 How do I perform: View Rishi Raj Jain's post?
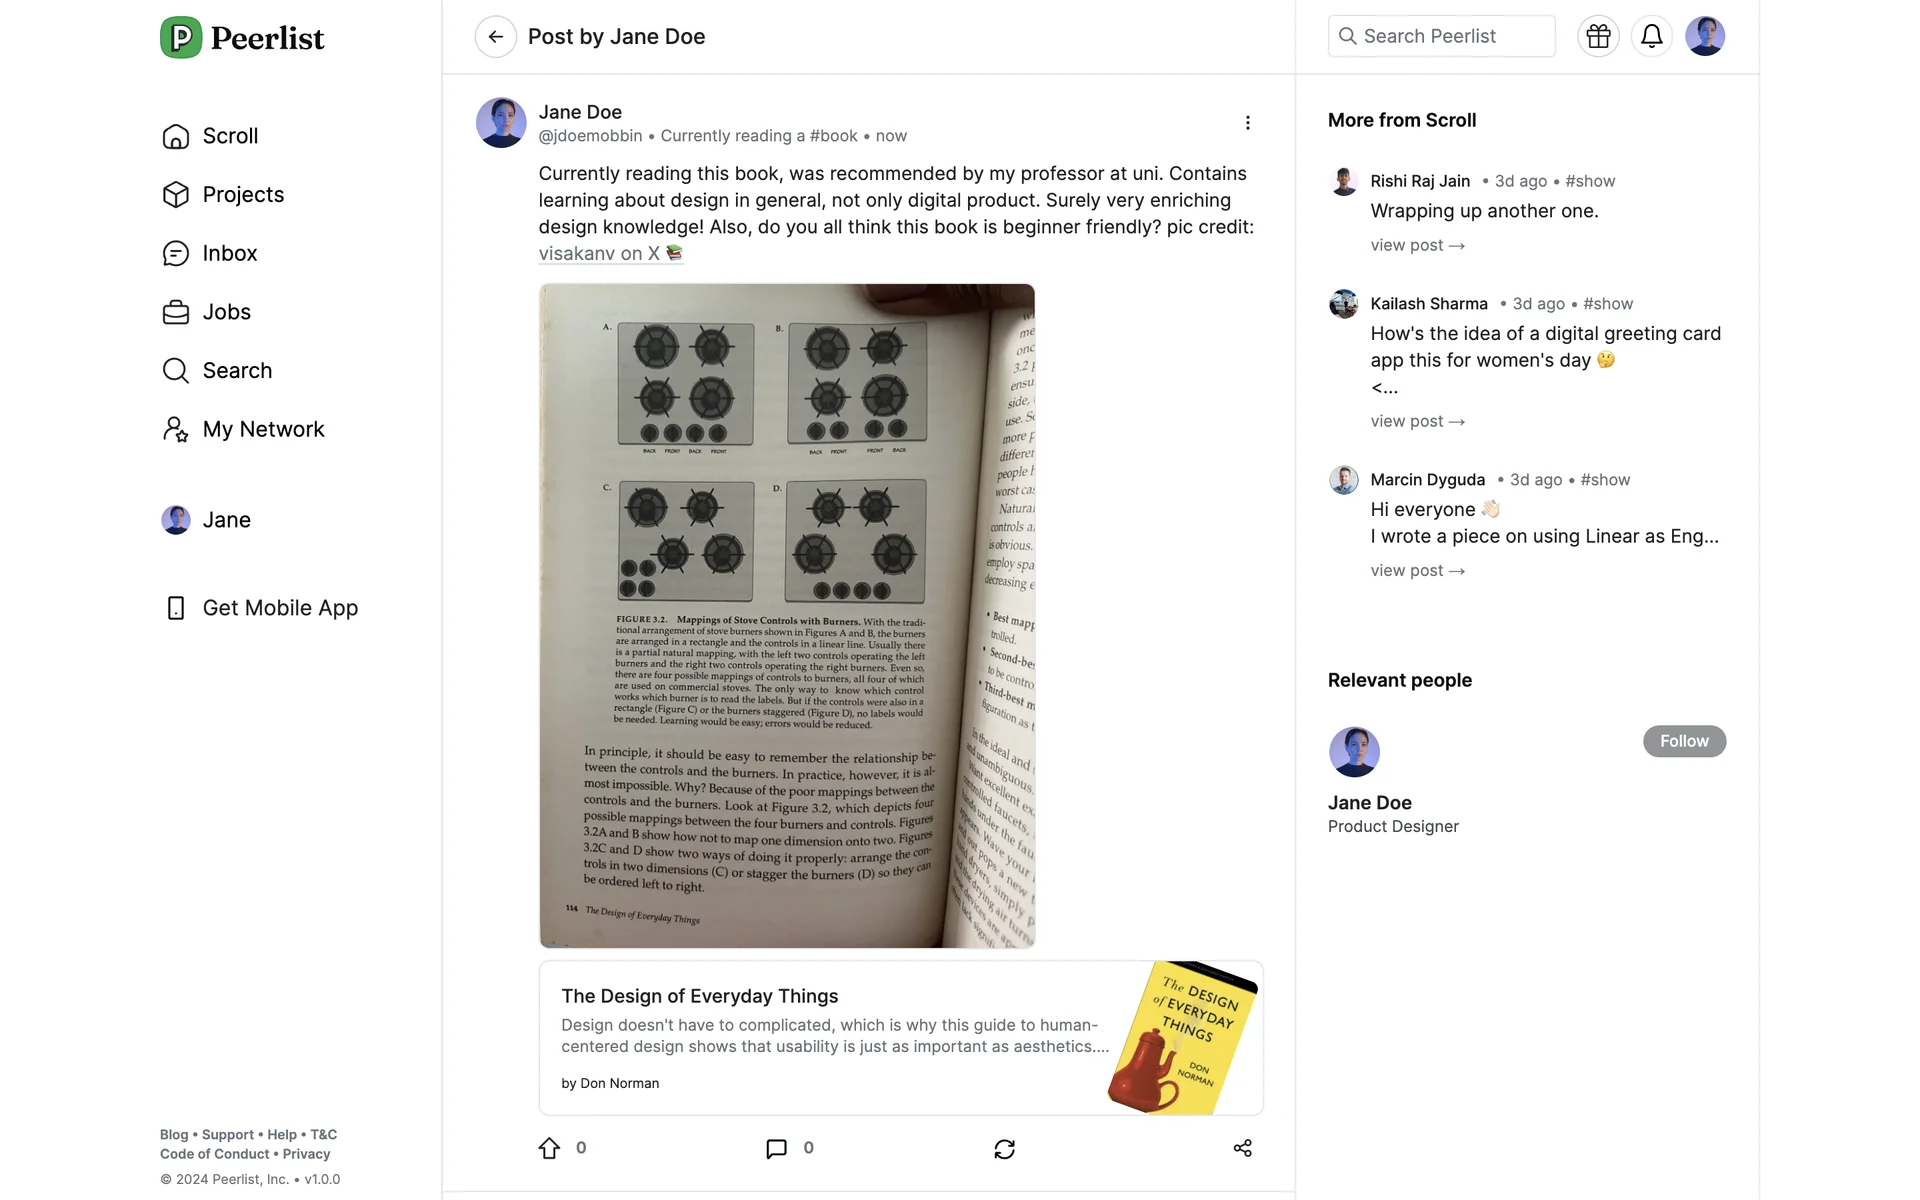(x=1417, y=246)
